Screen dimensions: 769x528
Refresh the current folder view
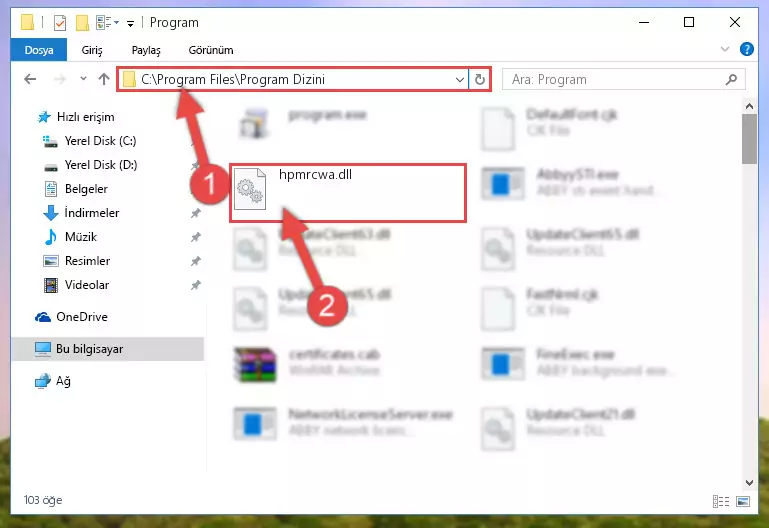(x=480, y=79)
